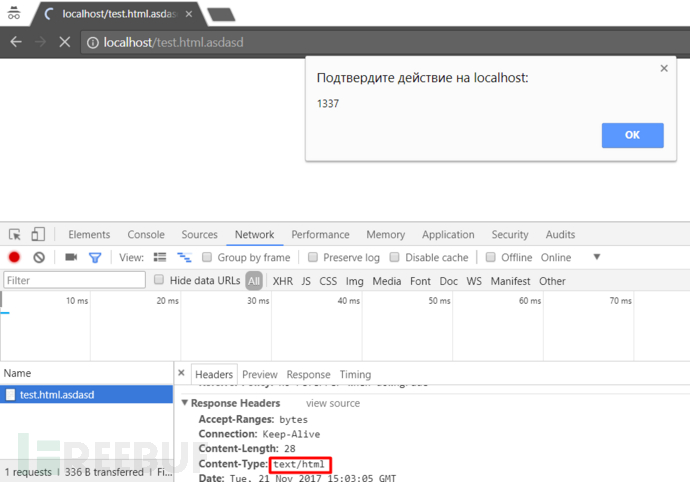Click the browser back arrow
This screenshot has height=482, width=690.
pyautogui.click(x=16, y=42)
